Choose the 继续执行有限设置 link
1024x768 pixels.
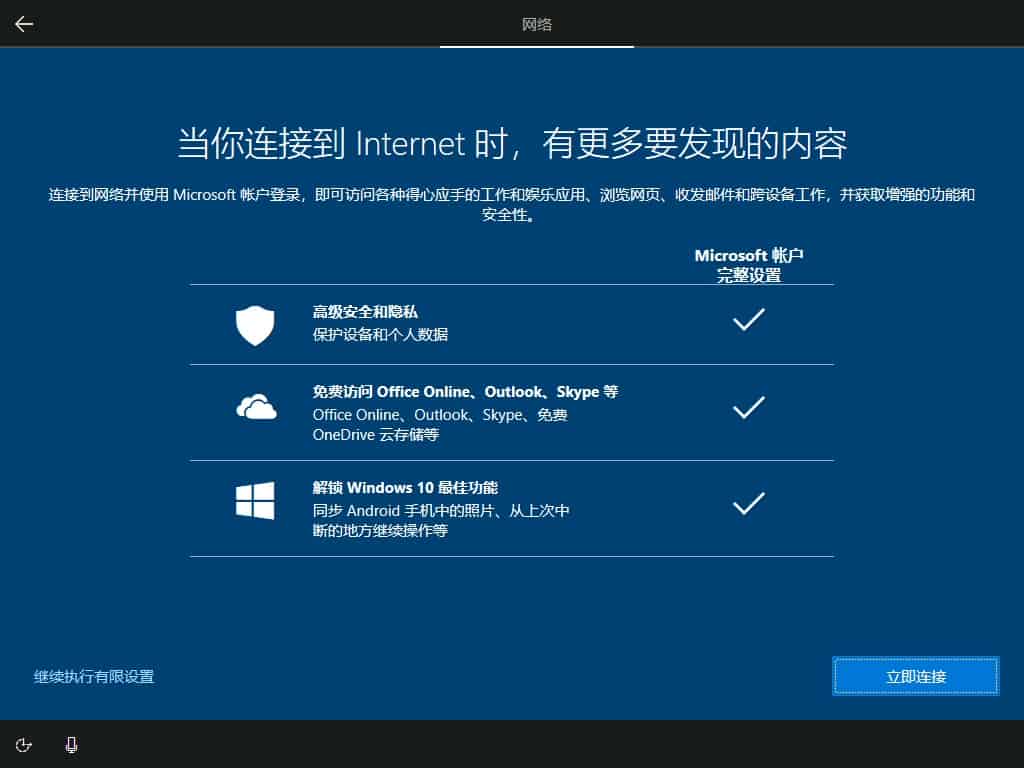tap(94, 677)
